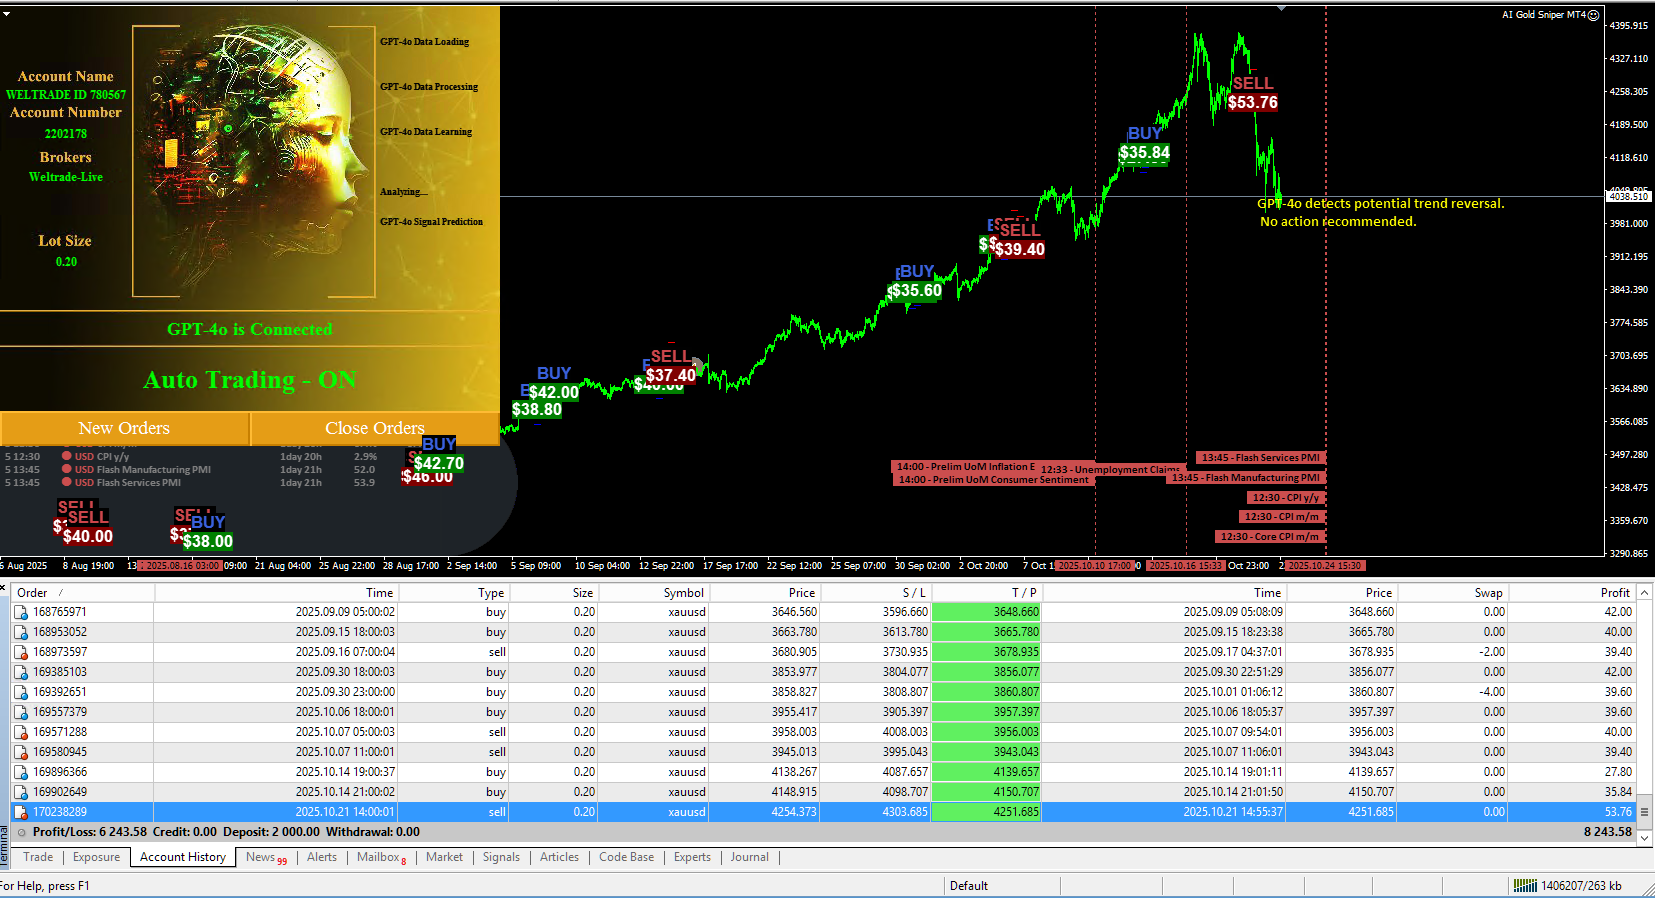Click the red dot beside USD CPI y/y
The width and height of the screenshot is (1655, 898).
[67, 456]
